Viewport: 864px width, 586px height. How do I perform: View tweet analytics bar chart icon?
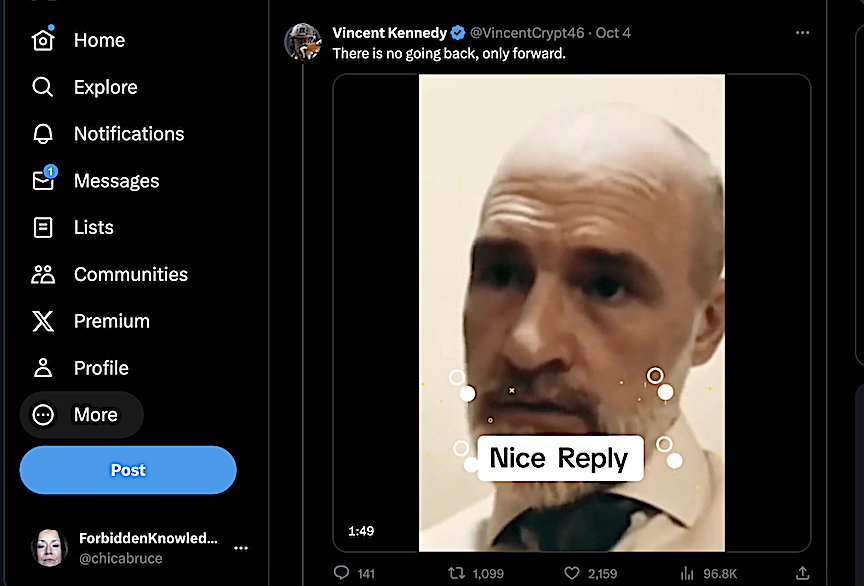pyautogui.click(x=687, y=573)
